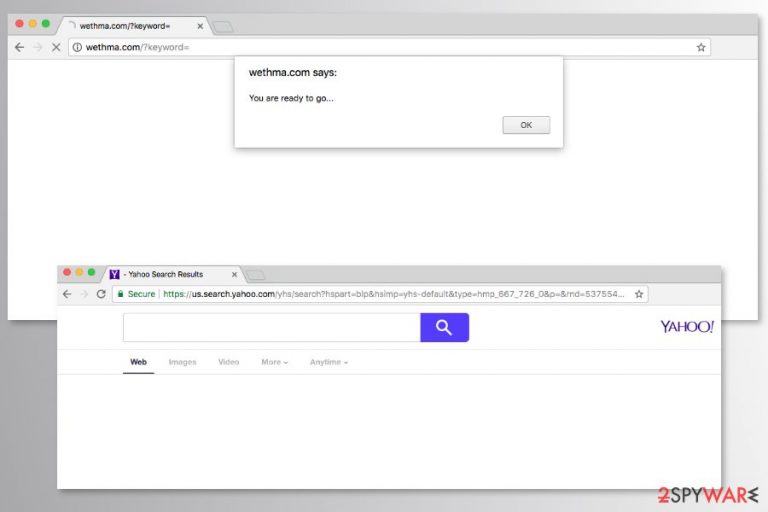Select the Web results tab
The height and width of the screenshot is (512, 768).
[138, 362]
